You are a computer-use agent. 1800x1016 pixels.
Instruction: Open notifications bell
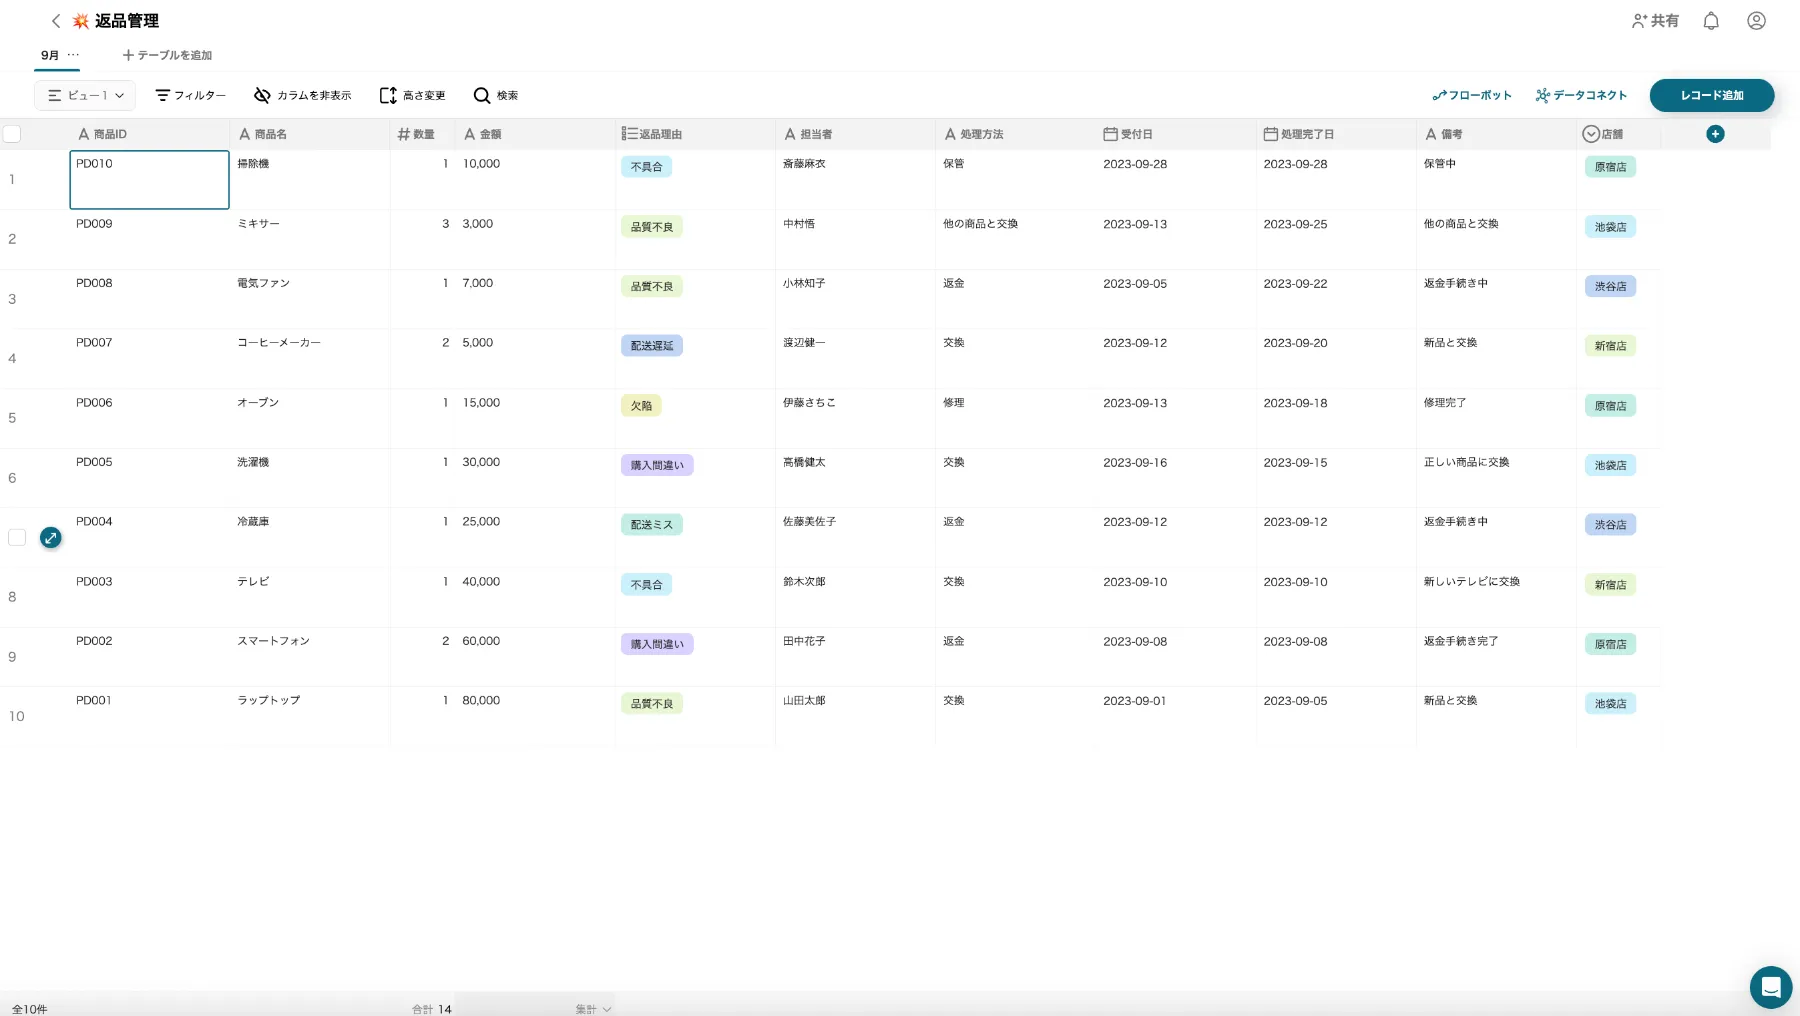1711,21
